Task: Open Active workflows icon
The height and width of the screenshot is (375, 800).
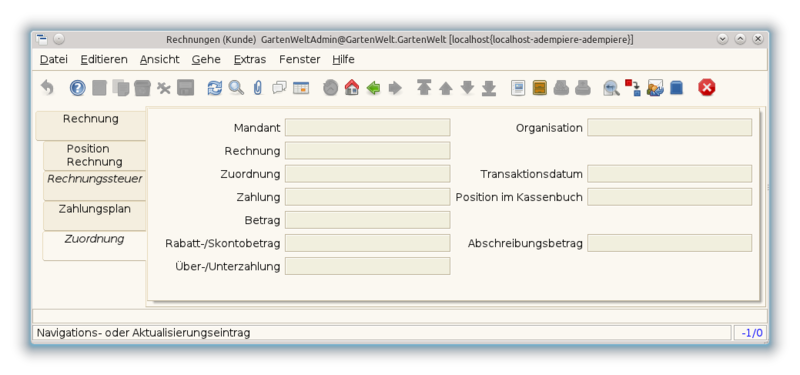Action: coord(633,88)
